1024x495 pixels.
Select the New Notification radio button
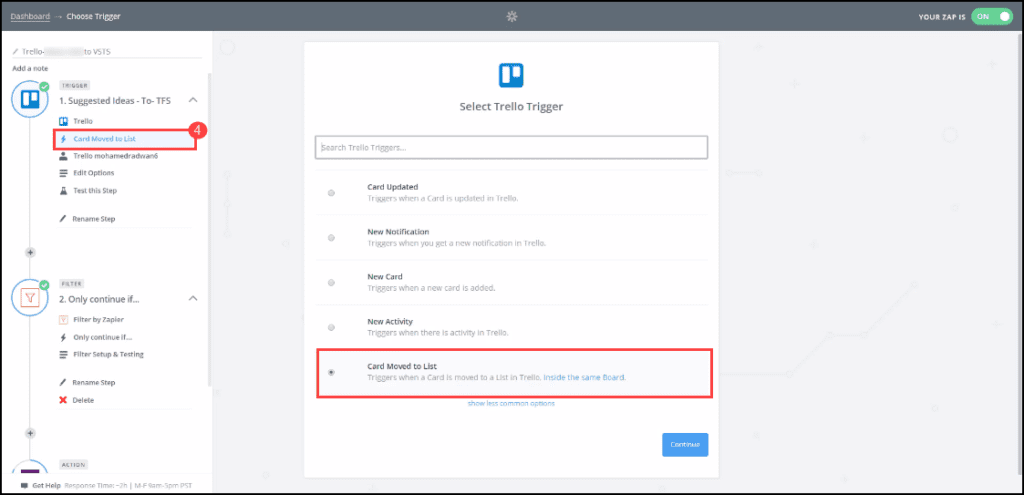pos(331,237)
